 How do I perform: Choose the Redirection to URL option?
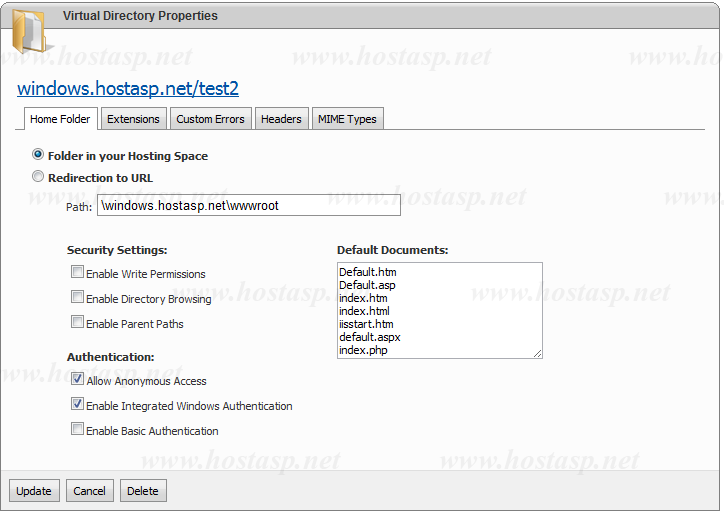tap(39, 177)
